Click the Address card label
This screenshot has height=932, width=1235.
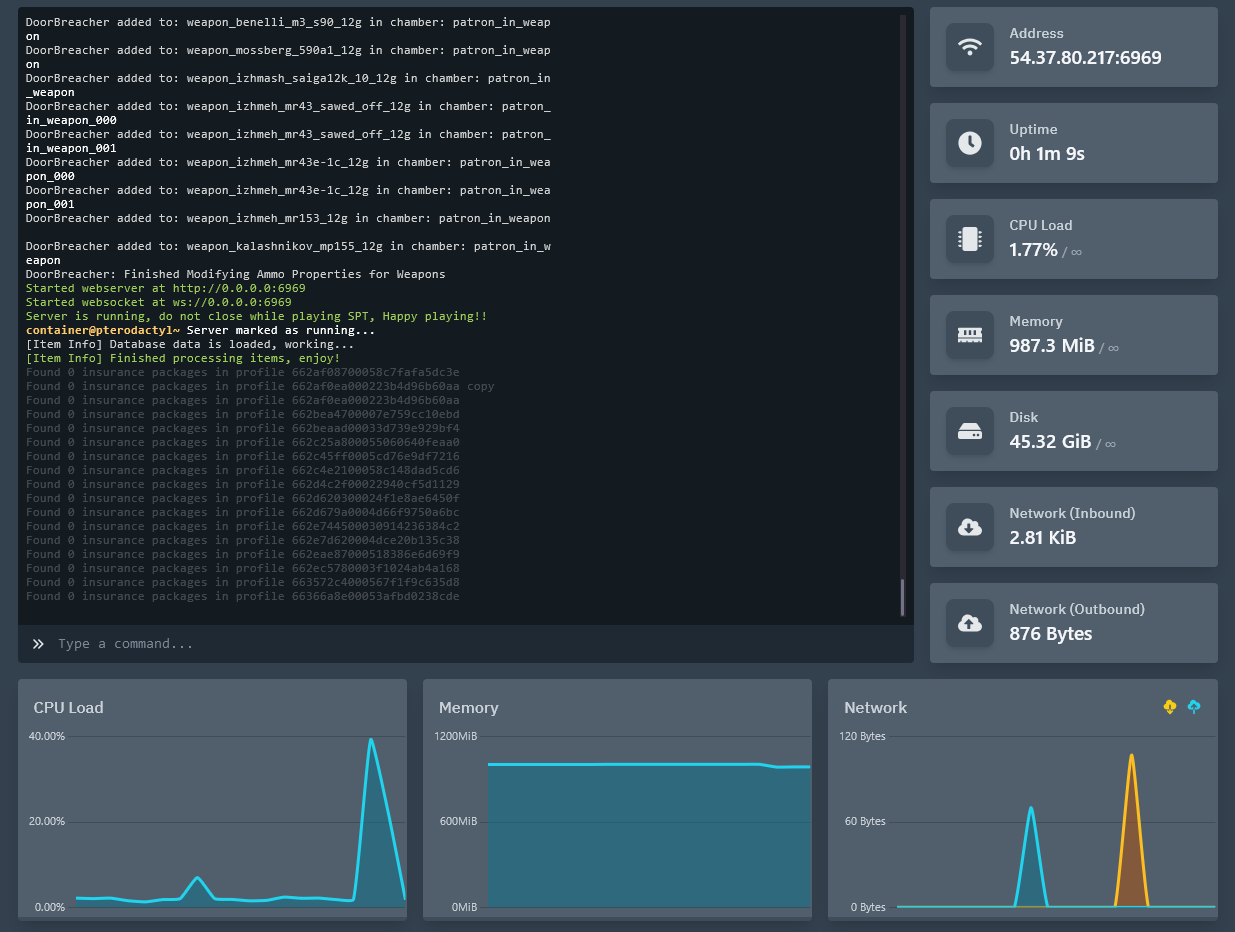coord(1036,33)
